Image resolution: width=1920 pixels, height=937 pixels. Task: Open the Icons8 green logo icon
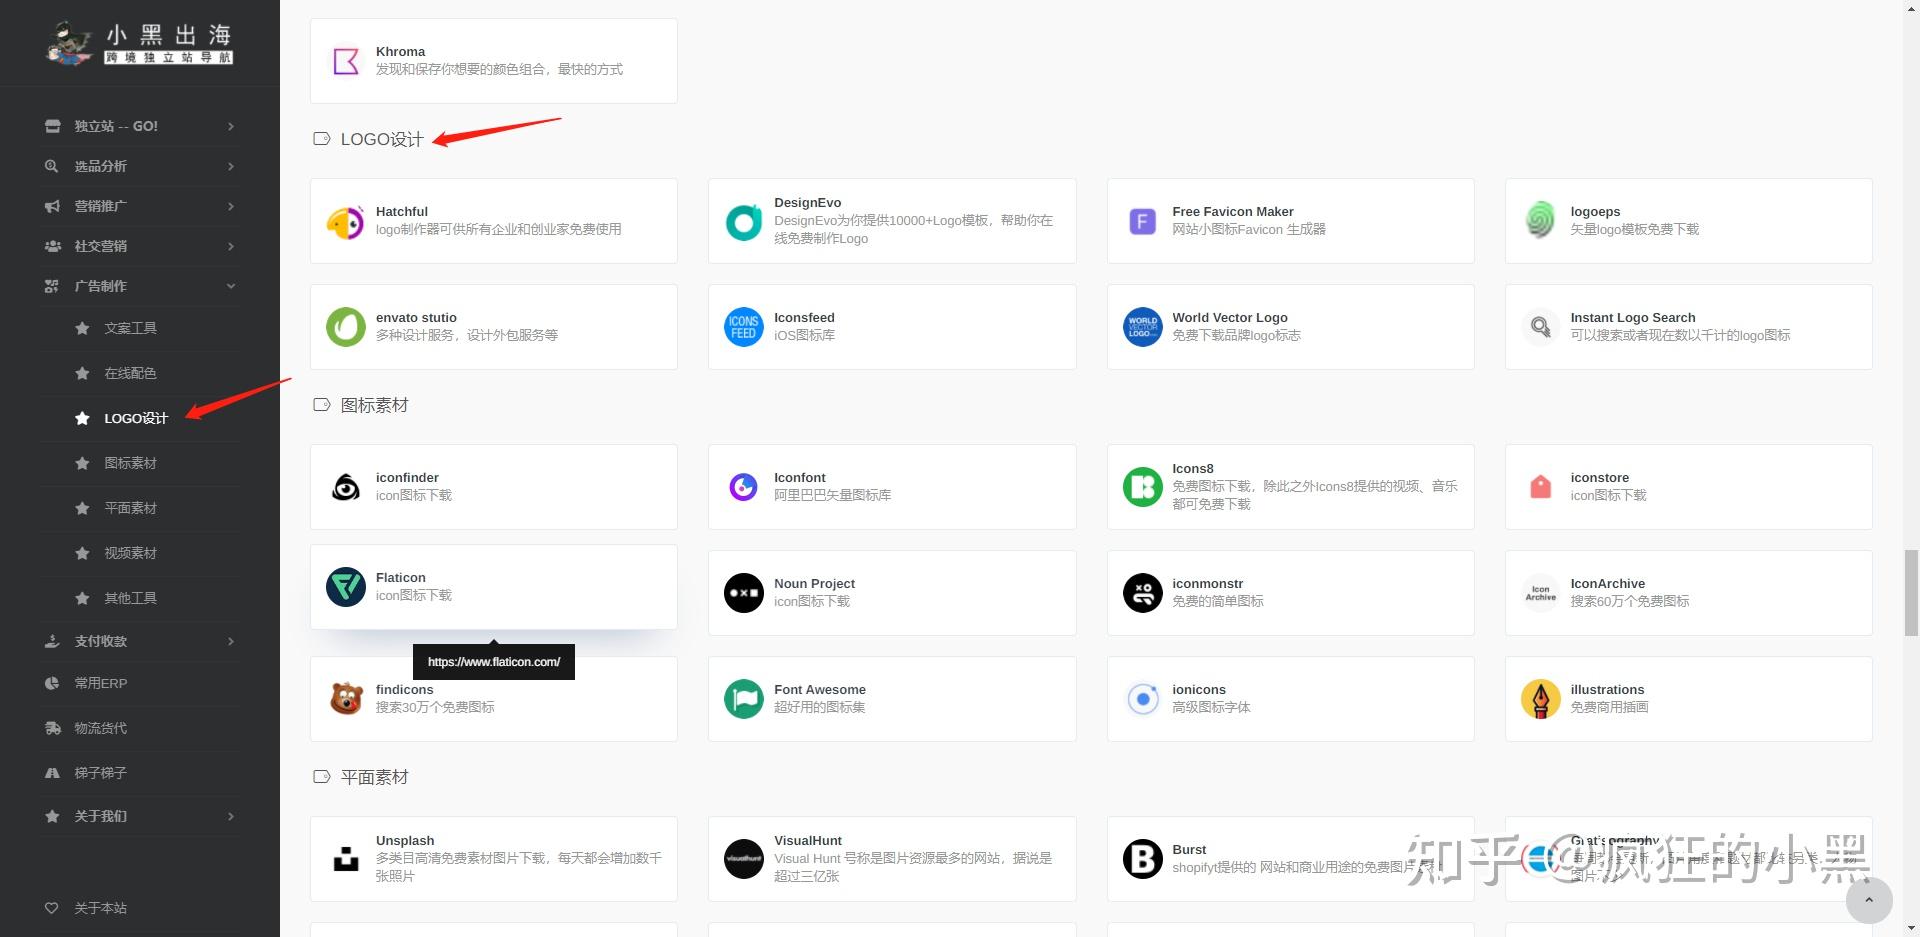1142,487
